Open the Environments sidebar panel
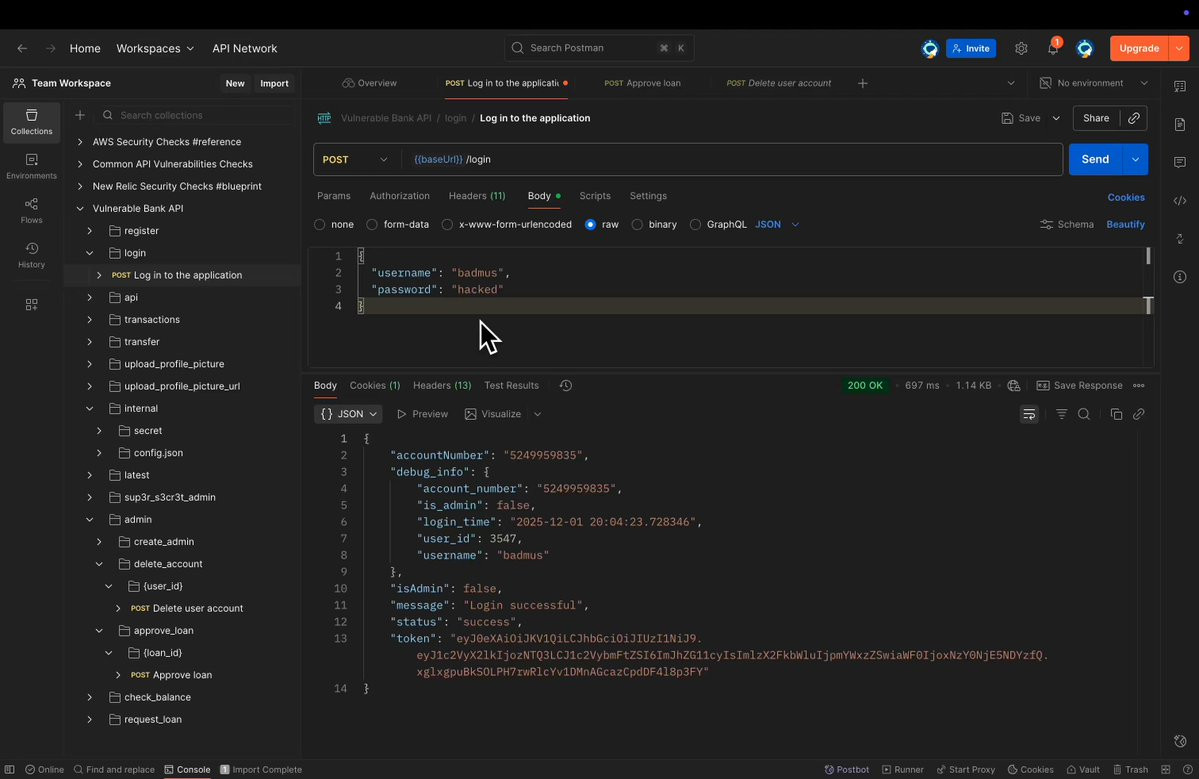The height and width of the screenshot is (779, 1199). click(31, 166)
